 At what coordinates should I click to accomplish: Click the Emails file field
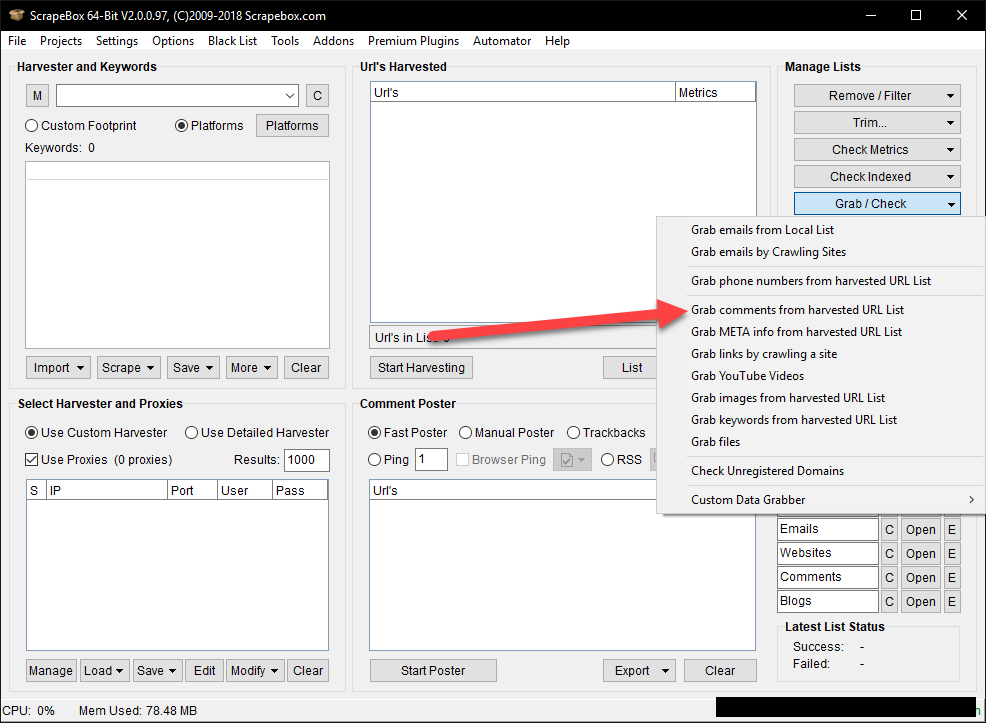pos(828,529)
